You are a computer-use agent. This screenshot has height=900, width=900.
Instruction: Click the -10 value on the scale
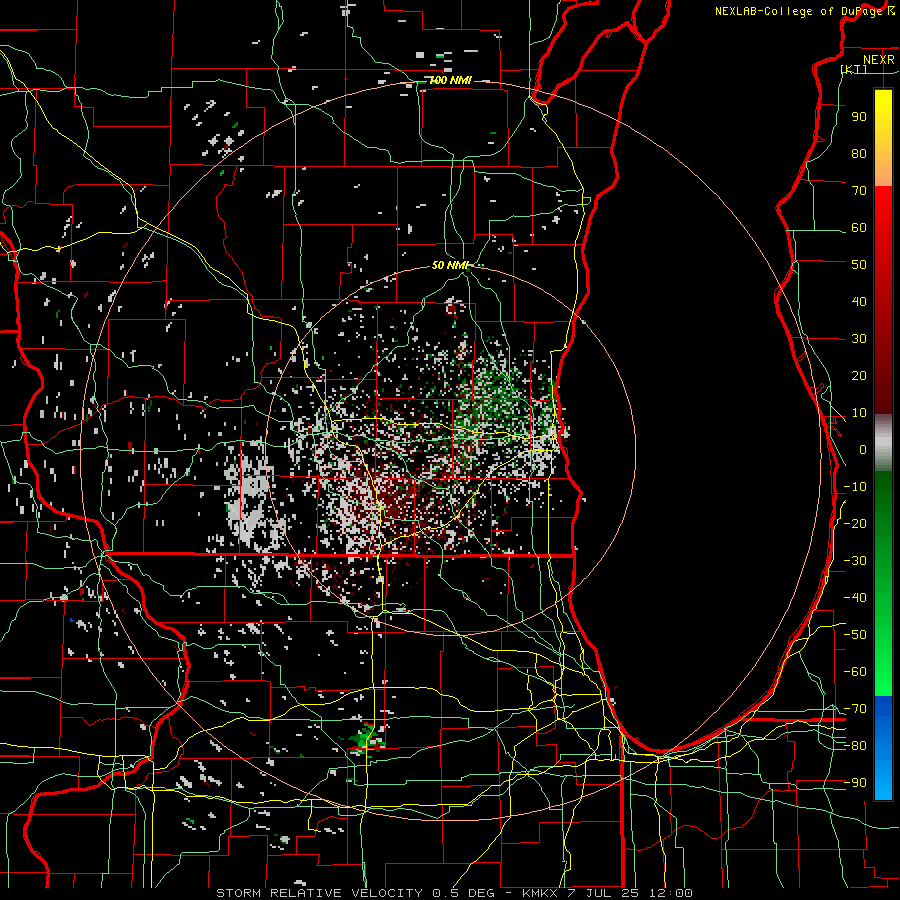tap(855, 487)
